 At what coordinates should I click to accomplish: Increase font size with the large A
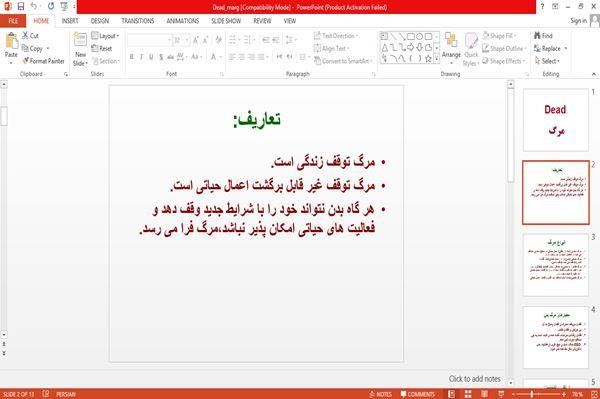point(196,40)
